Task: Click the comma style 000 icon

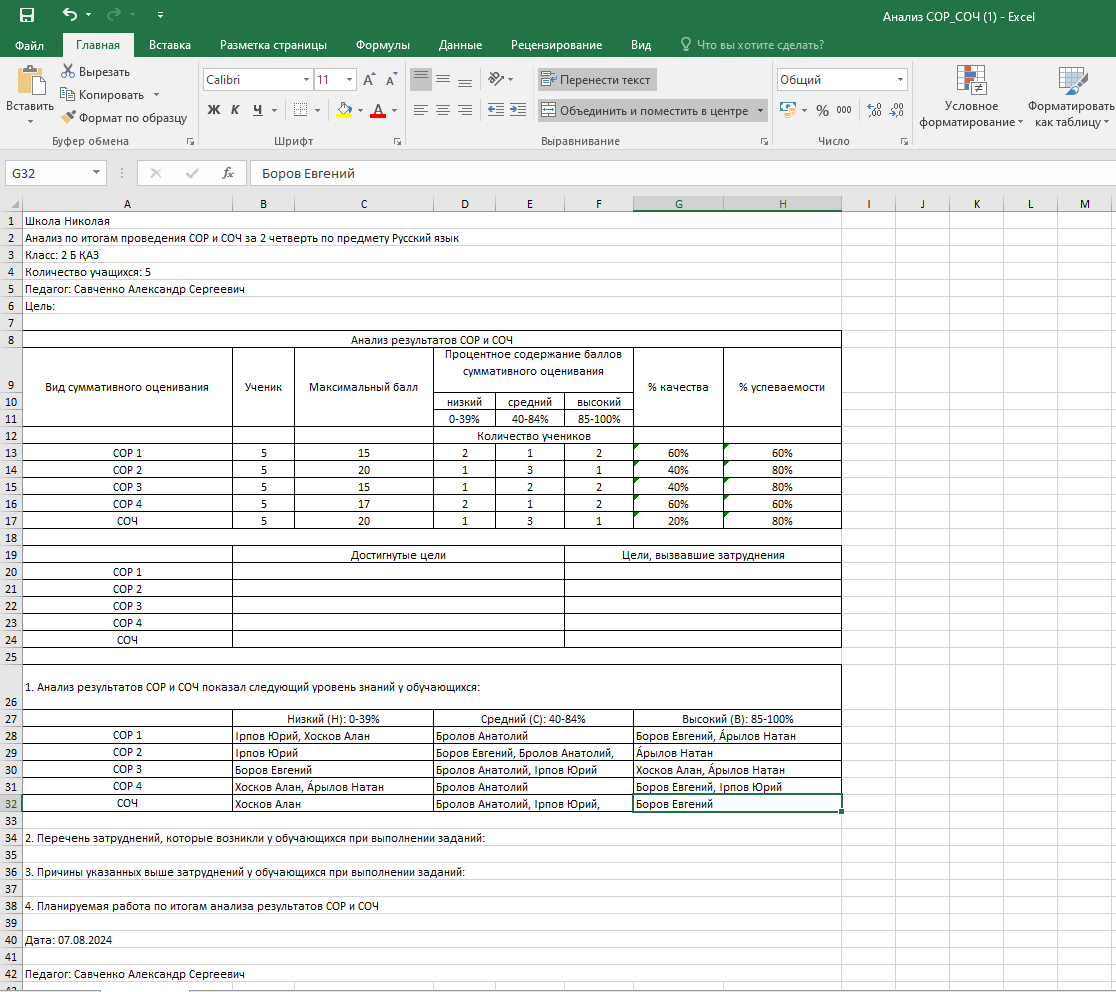Action: (844, 110)
